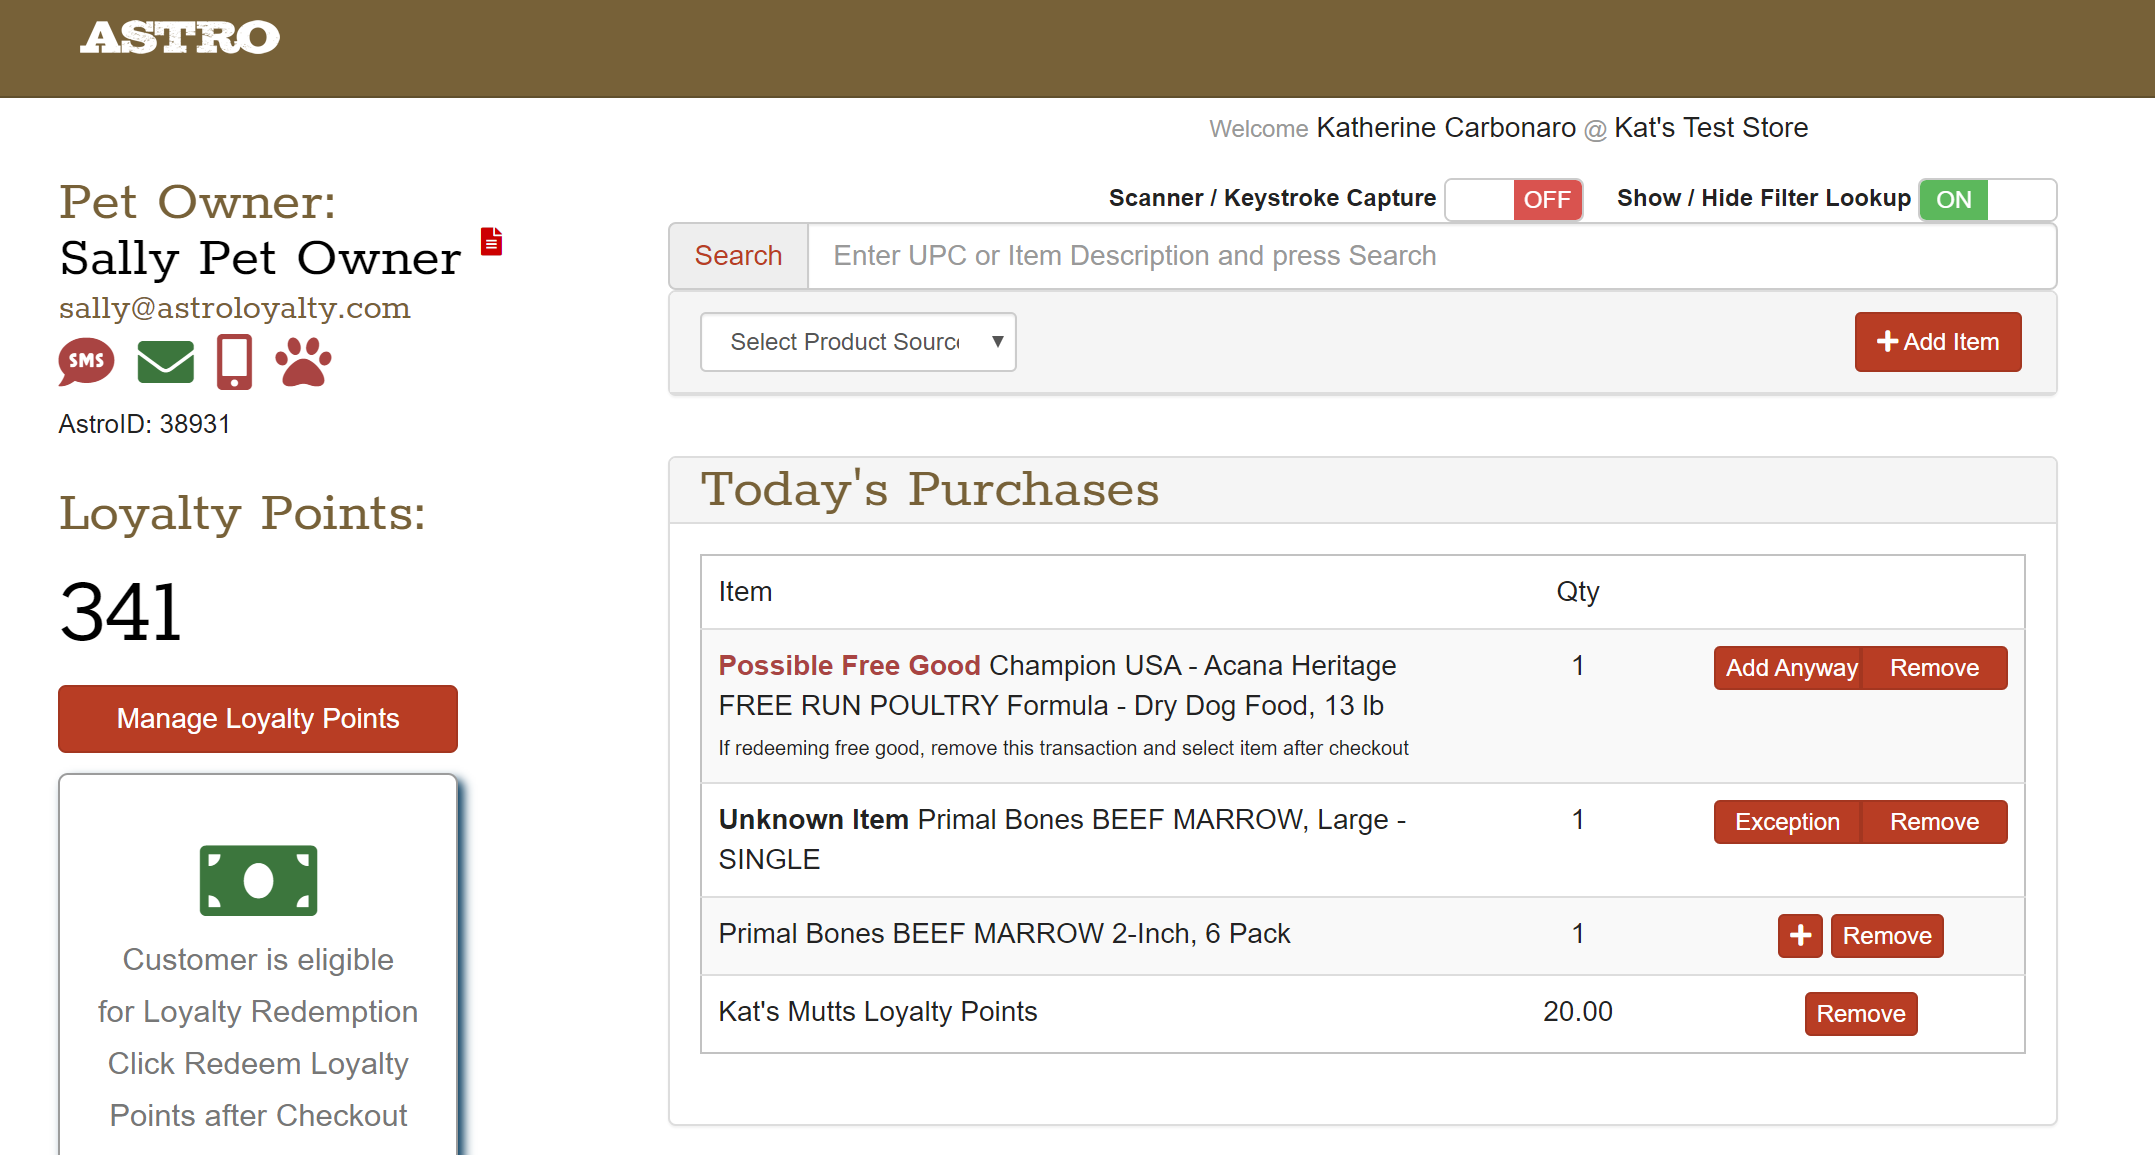Remove the Possible Free Good item
The image size is (2155, 1155).
coord(1933,668)
